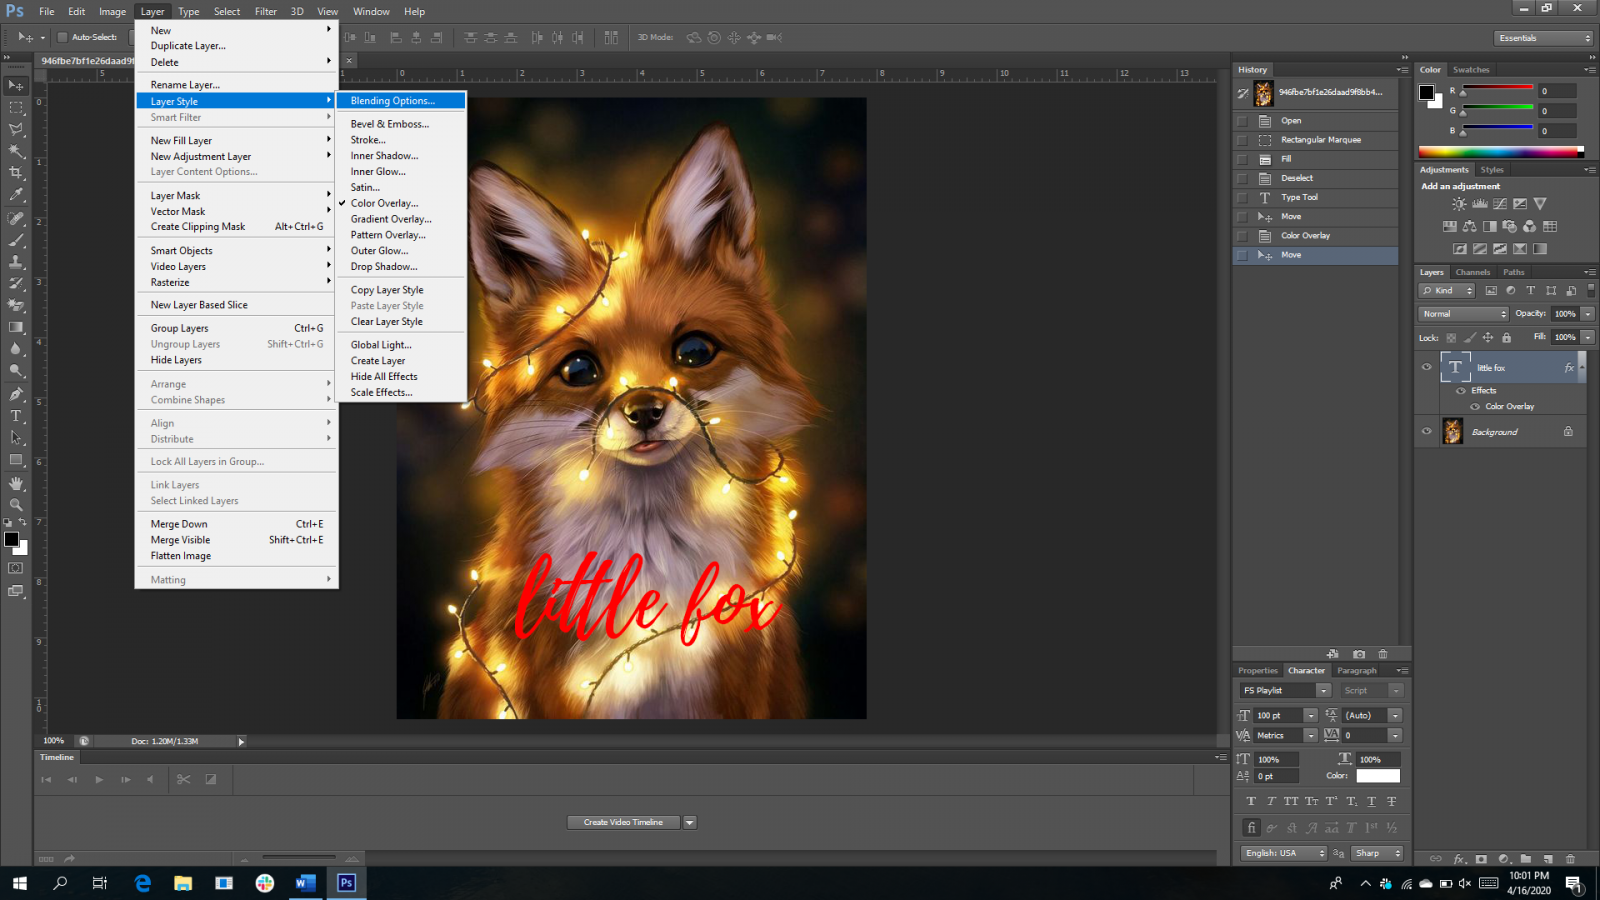Expand the Essentials workspace dropdown

1544,38
